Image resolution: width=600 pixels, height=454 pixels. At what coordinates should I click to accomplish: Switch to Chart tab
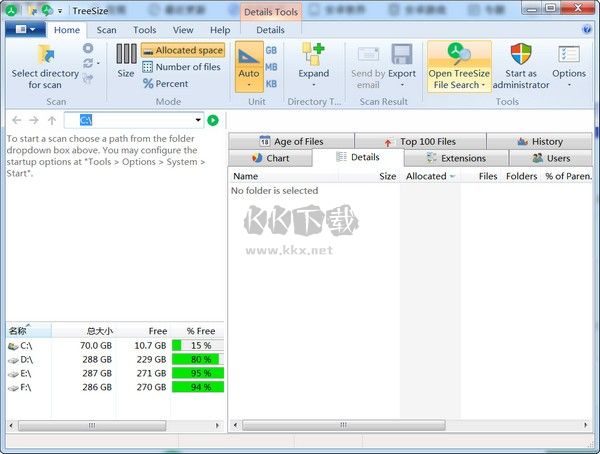click(x=271, y=158)
